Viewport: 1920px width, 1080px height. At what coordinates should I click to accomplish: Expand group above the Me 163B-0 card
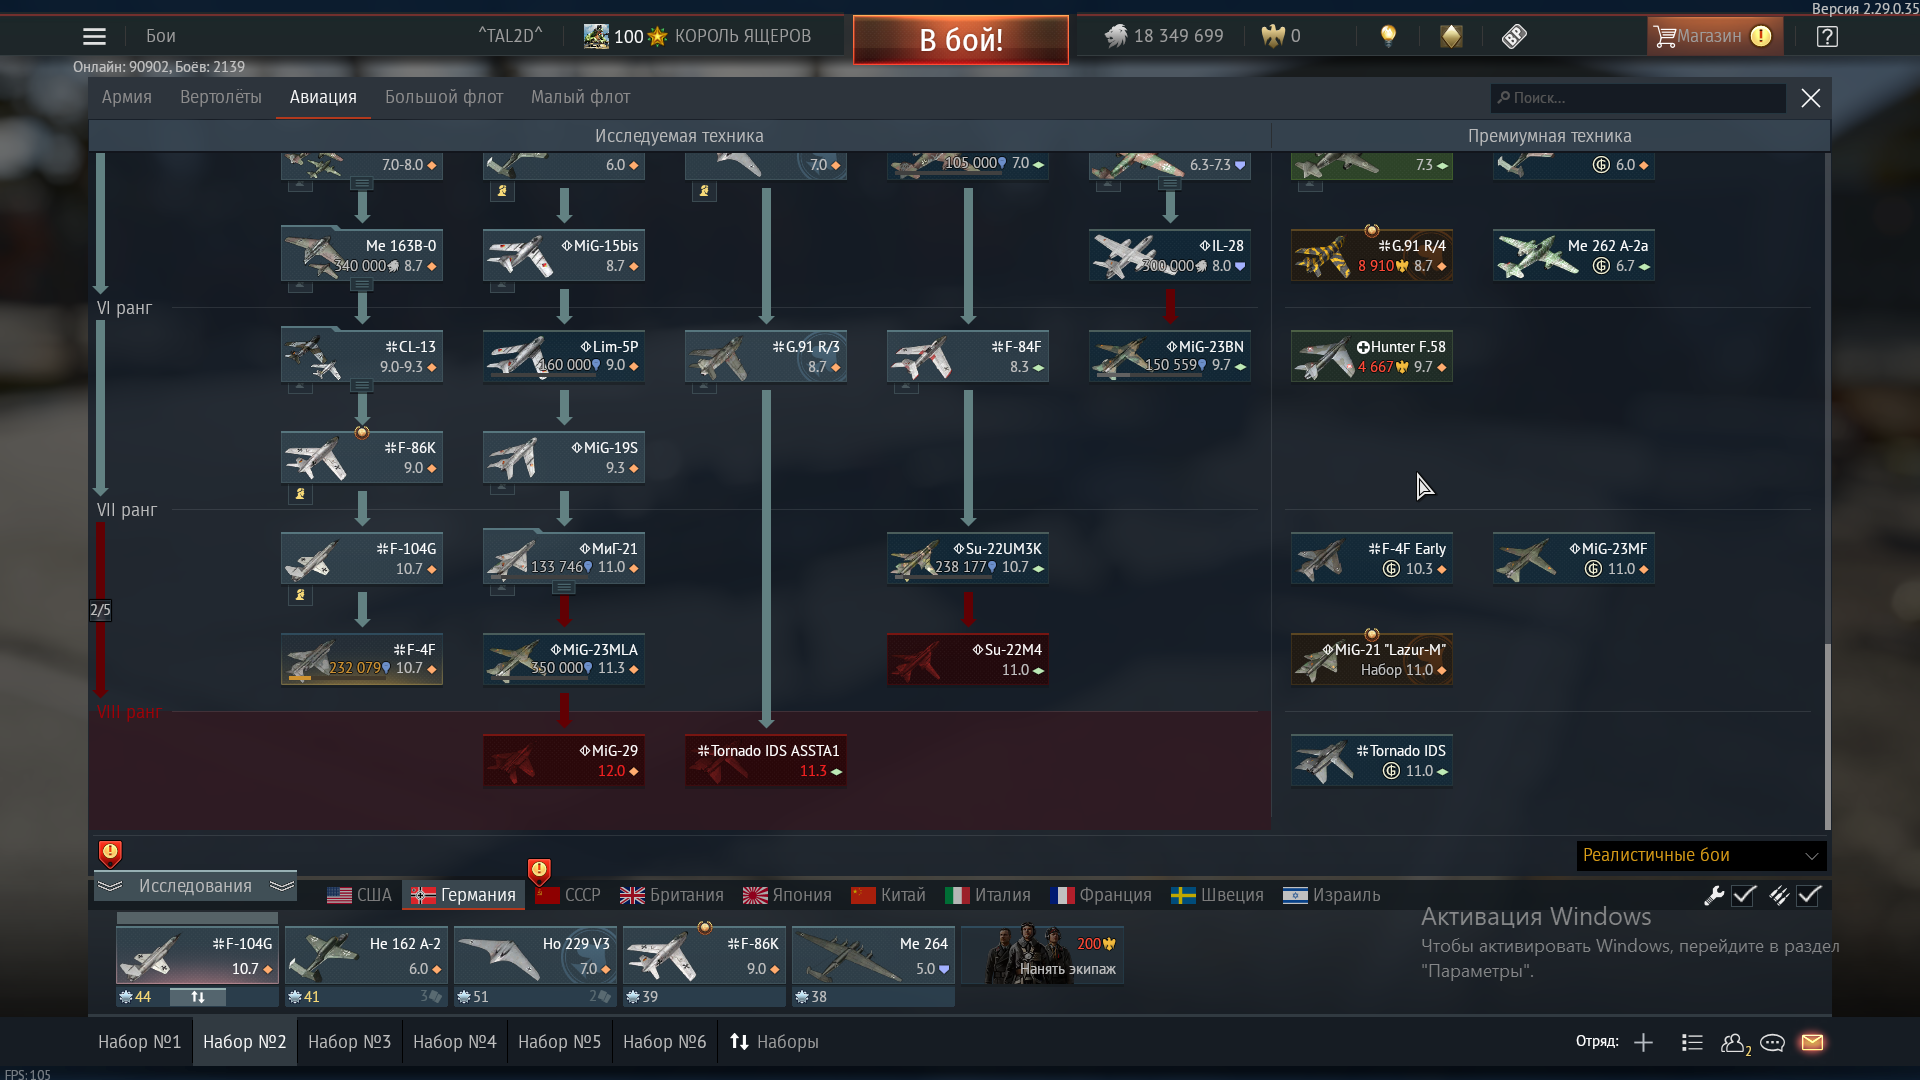pos(362,184)
